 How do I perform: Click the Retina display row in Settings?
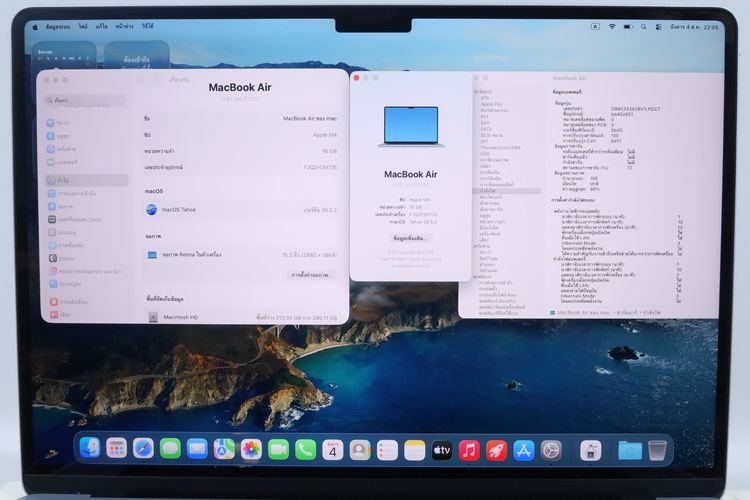click(241, 255)
